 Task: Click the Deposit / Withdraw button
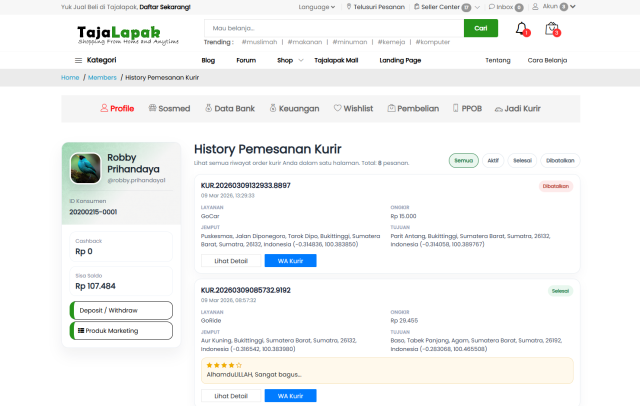121,310
